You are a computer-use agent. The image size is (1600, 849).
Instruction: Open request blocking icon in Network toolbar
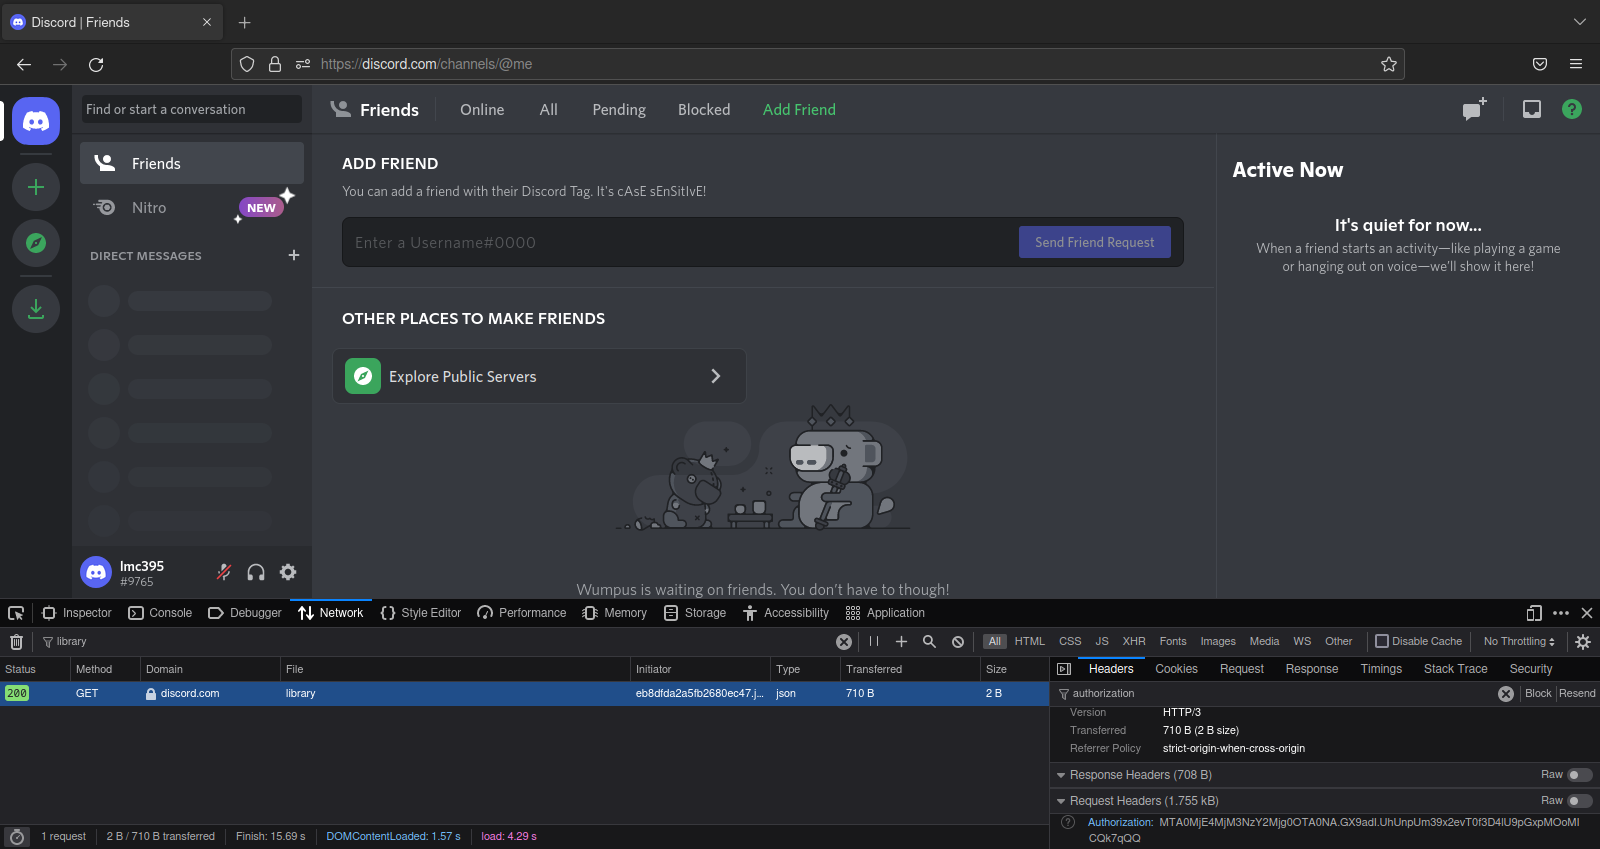(958, 642)
